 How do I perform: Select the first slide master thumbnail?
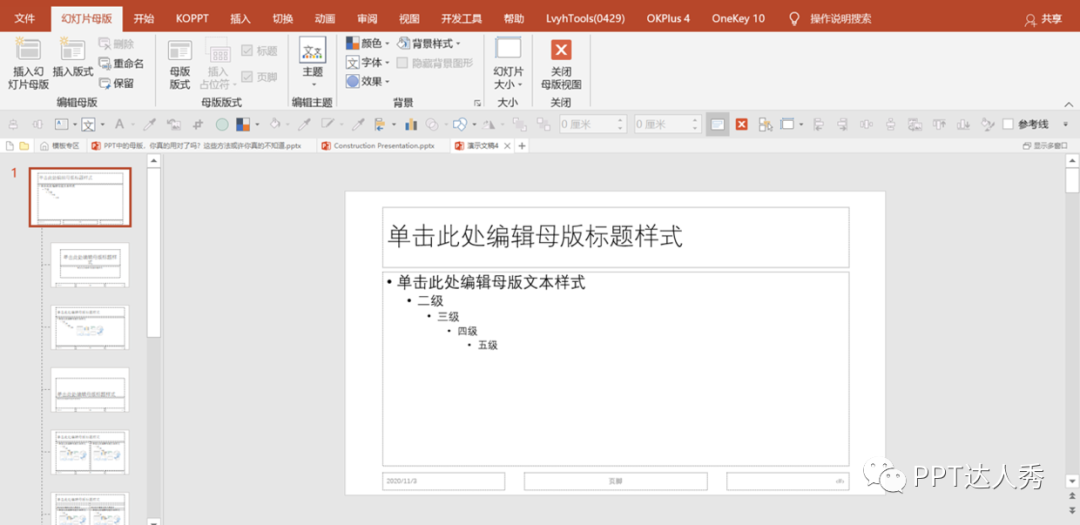point(80,197)
